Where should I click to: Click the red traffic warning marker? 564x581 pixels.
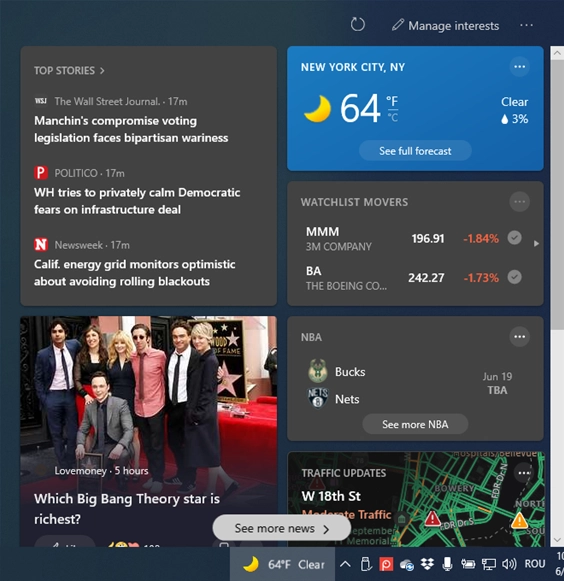432,519
